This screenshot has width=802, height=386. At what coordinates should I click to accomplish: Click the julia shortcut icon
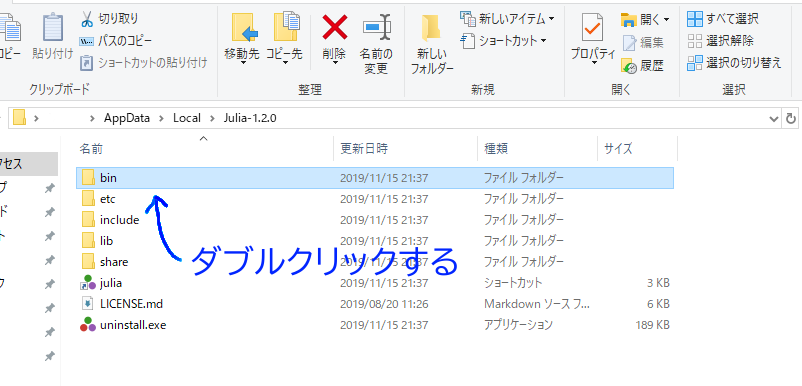pos(88,283)
